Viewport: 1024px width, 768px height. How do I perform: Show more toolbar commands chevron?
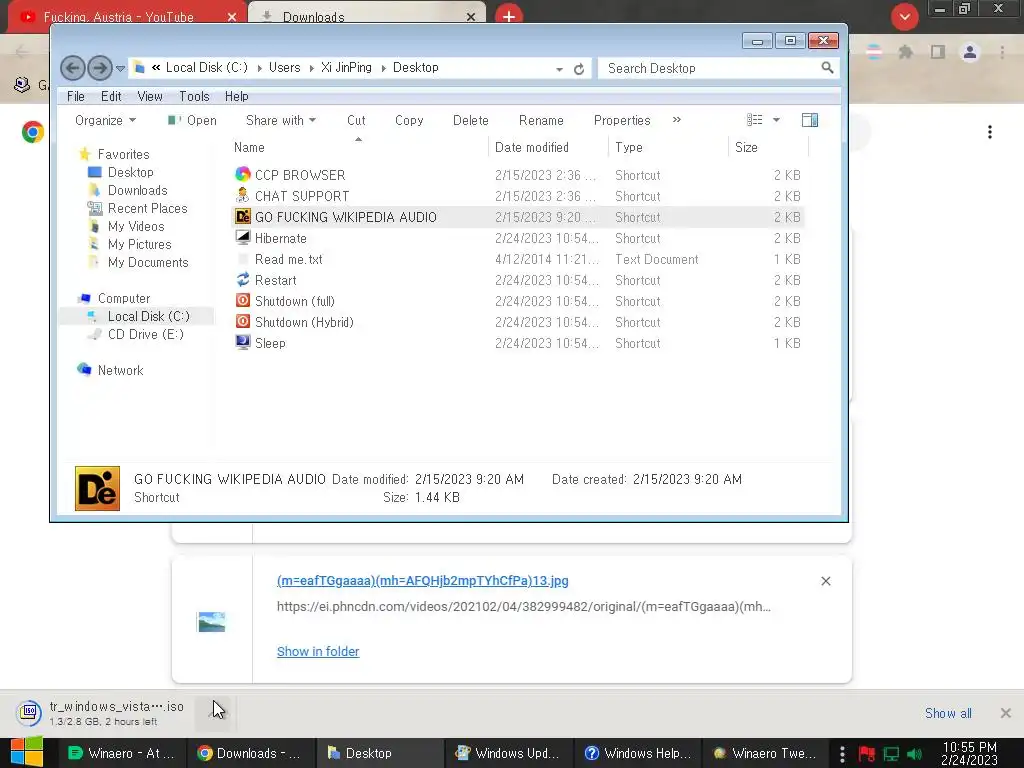click(677, 120)
